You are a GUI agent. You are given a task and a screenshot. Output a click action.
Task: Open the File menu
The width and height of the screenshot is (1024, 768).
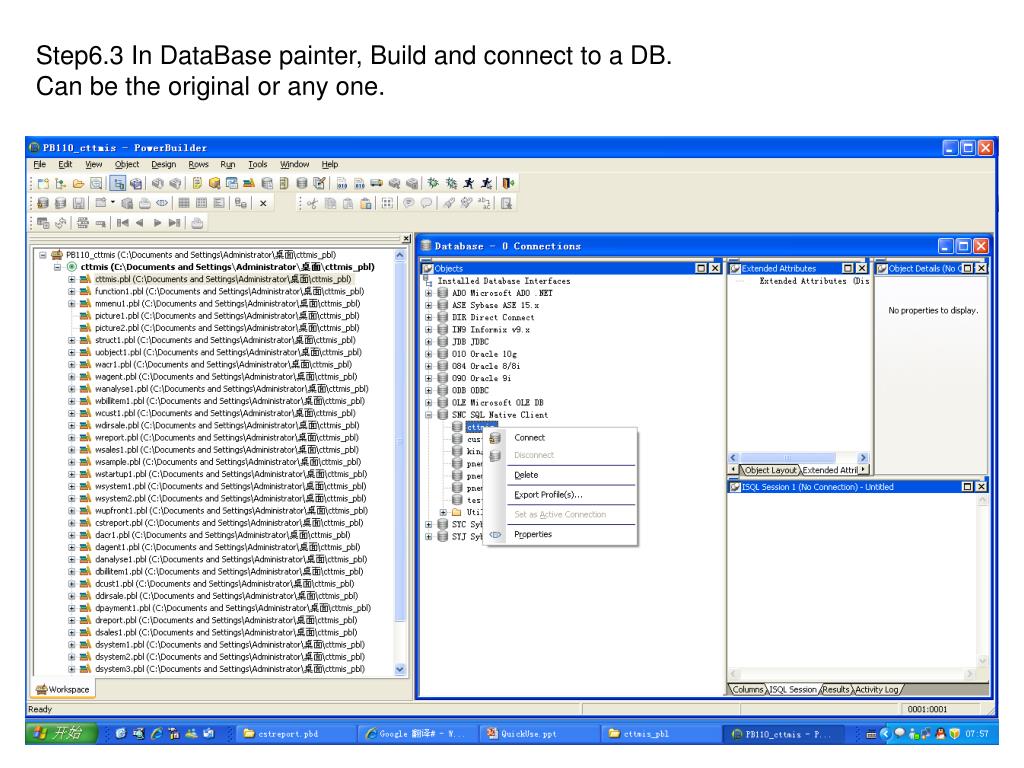40,165
